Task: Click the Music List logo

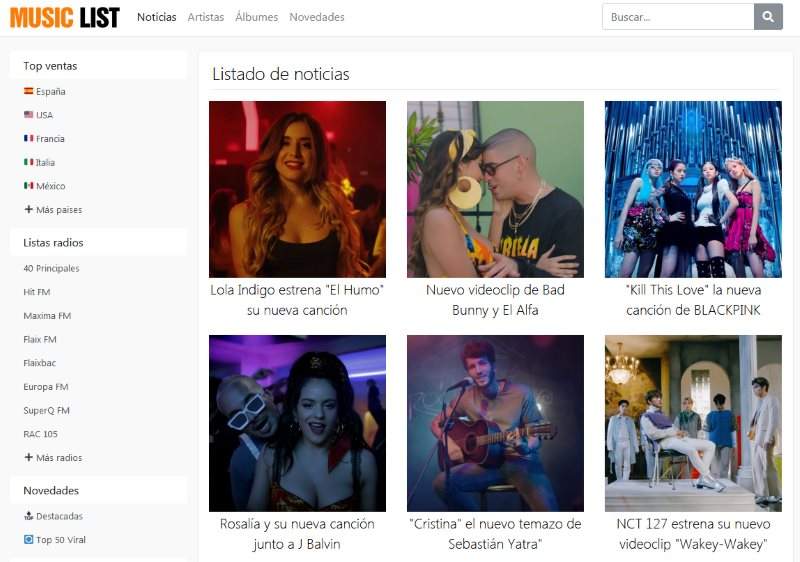Action: (x=65, y=17)
